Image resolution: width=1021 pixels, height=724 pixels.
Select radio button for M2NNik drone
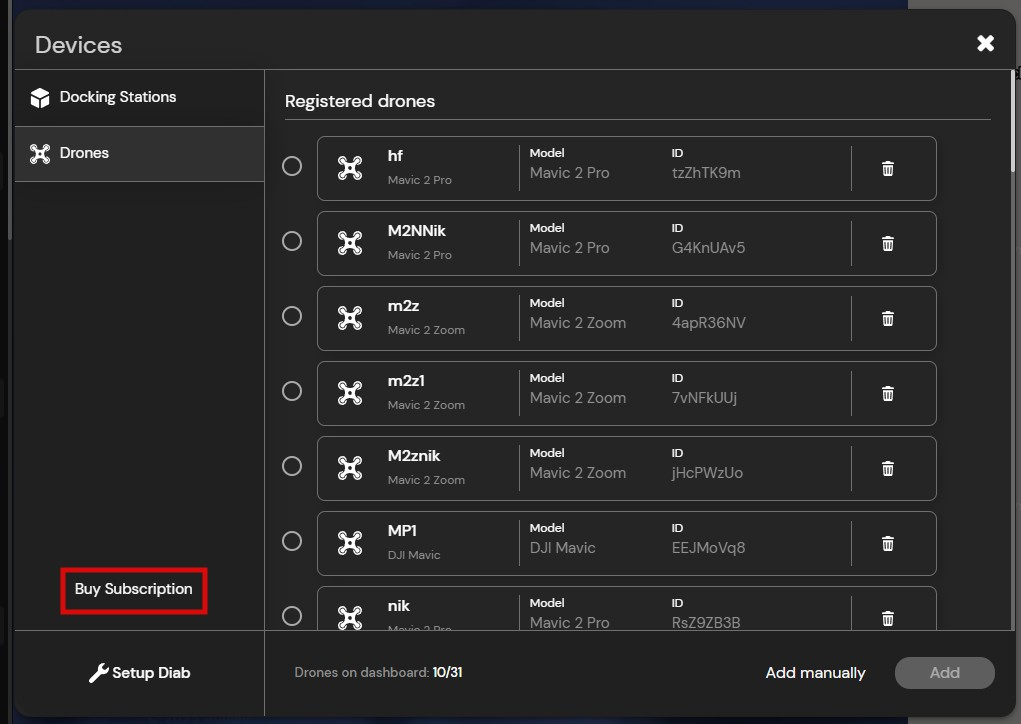tap(292, 241)
